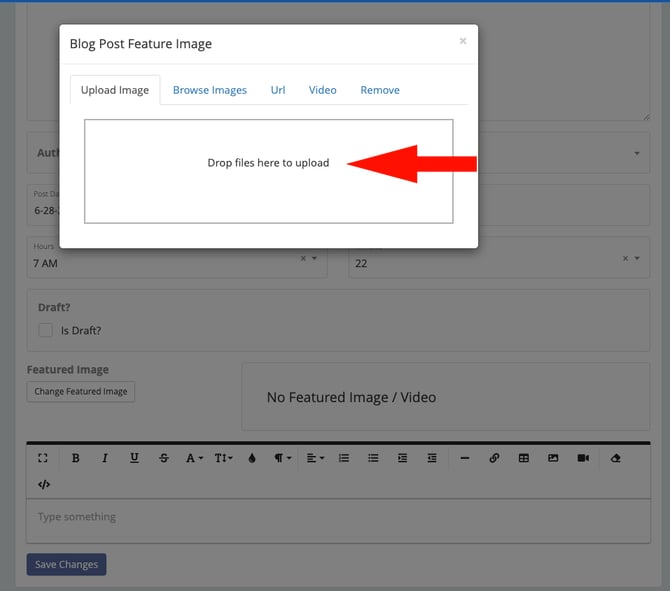The image size is (670, 591).
Task: Open the text alignment dropdown
Action: [314, 458]
